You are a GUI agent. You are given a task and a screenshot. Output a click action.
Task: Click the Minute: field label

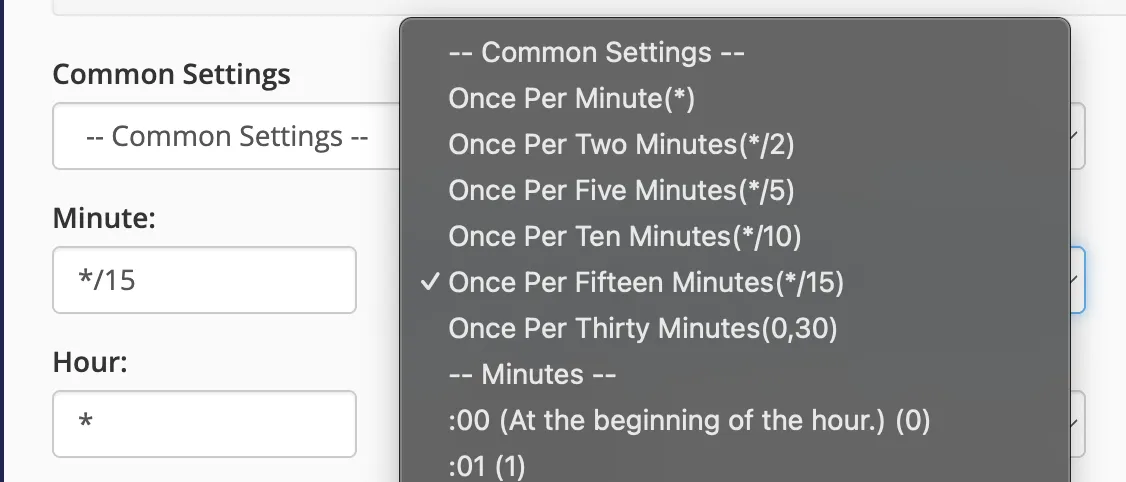pyautogui.click(x=103, y=218)
